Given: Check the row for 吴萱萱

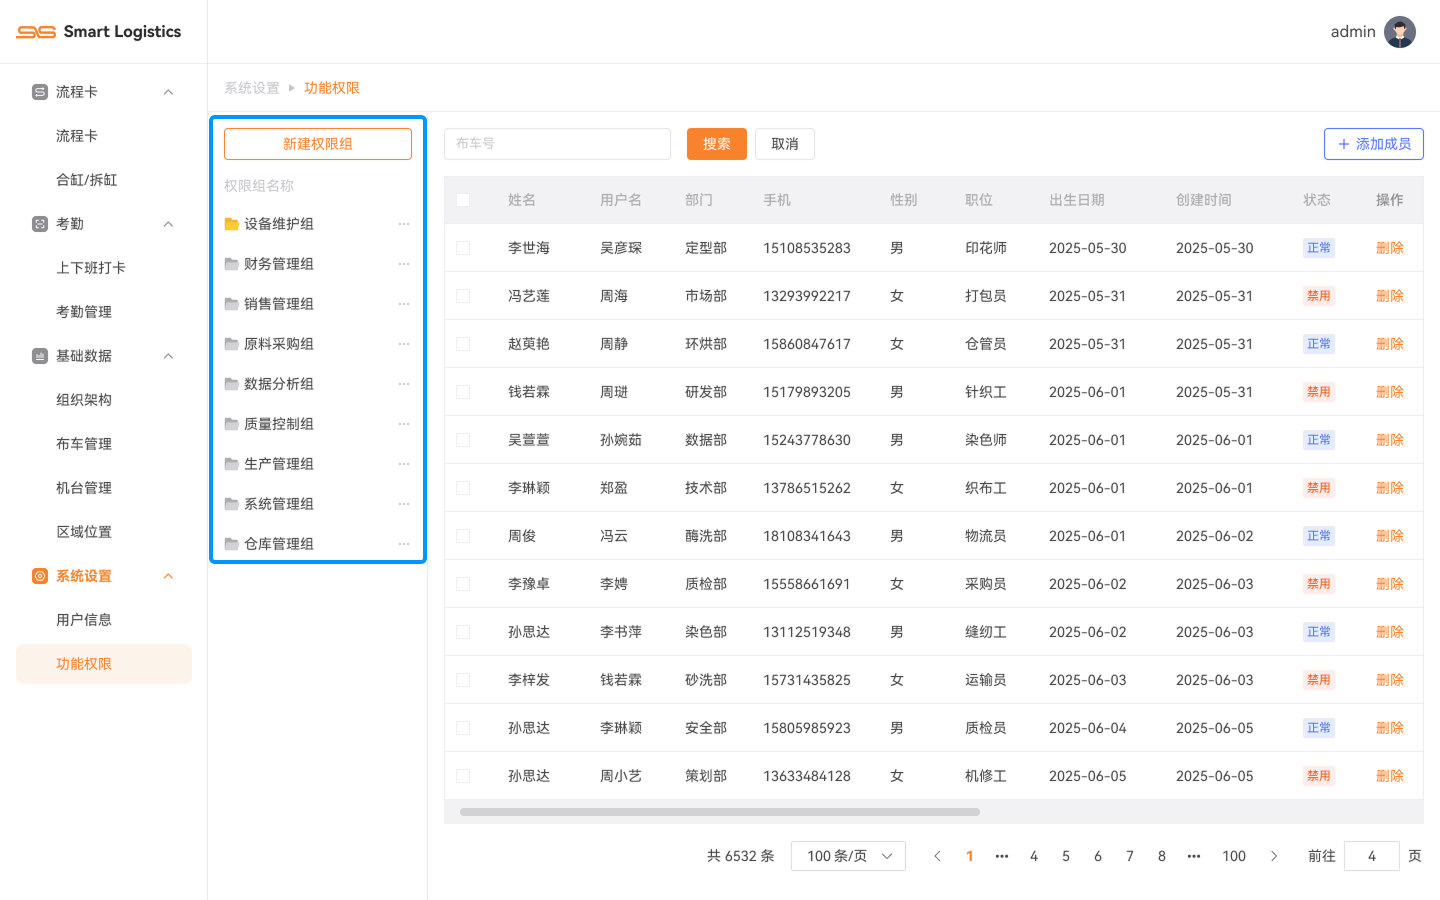Looking at the screenshot, I should coord(463,440).
